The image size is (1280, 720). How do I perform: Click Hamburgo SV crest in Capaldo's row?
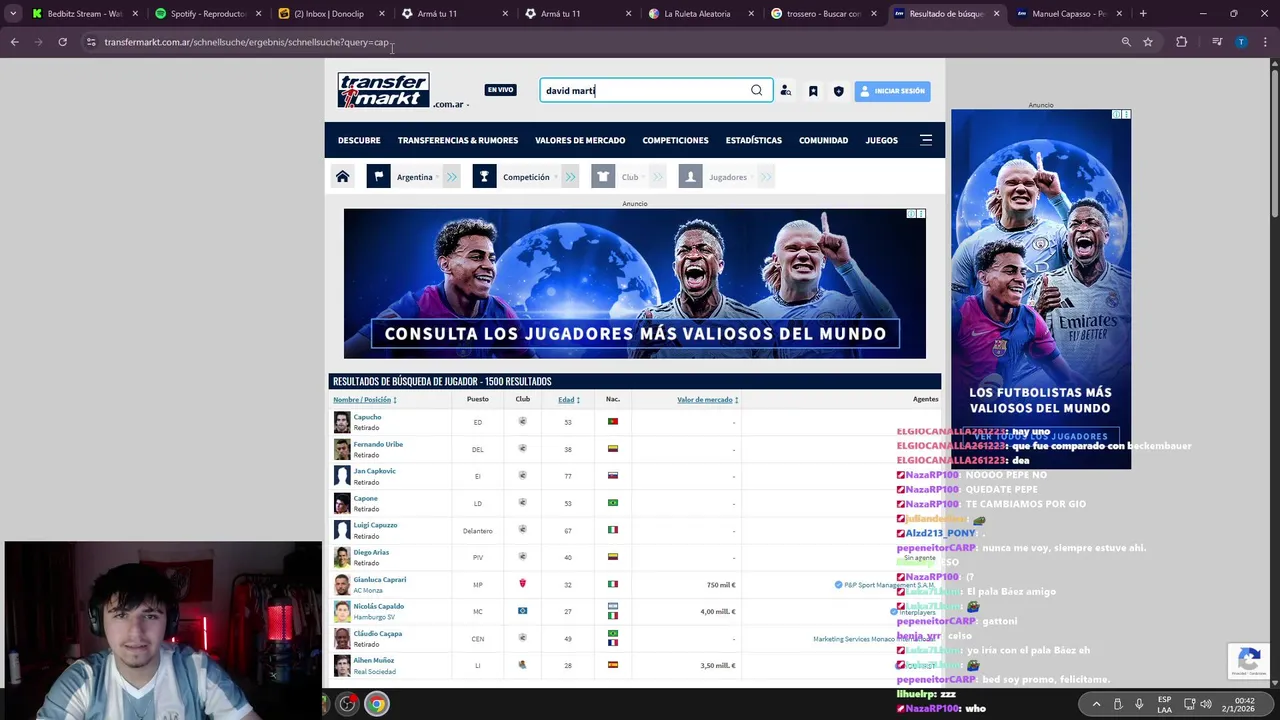point(522,611)
